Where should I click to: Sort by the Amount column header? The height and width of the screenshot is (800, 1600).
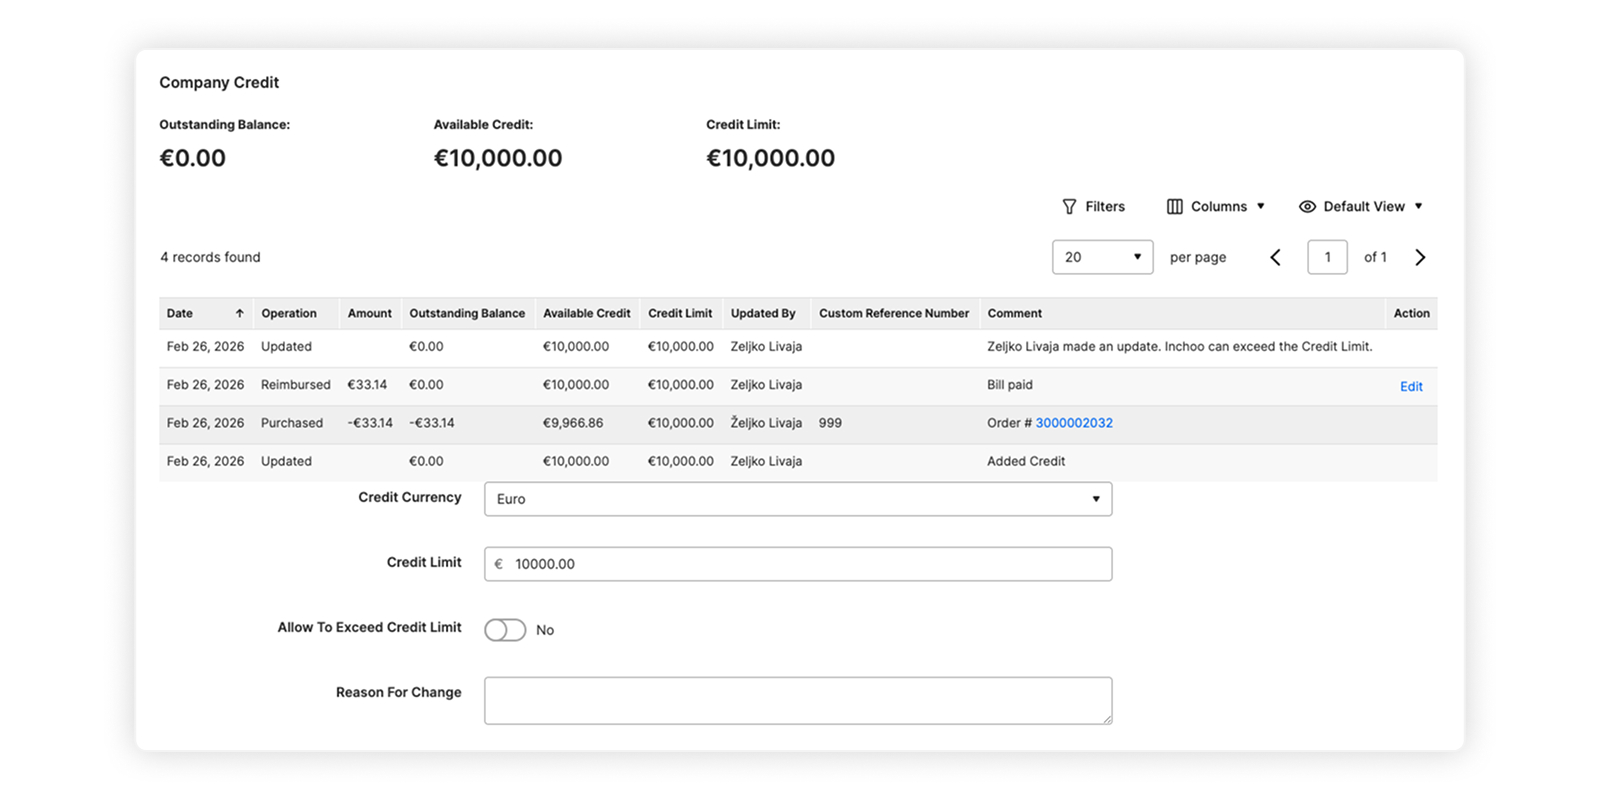pyautogui.click(x=369, y=314)
